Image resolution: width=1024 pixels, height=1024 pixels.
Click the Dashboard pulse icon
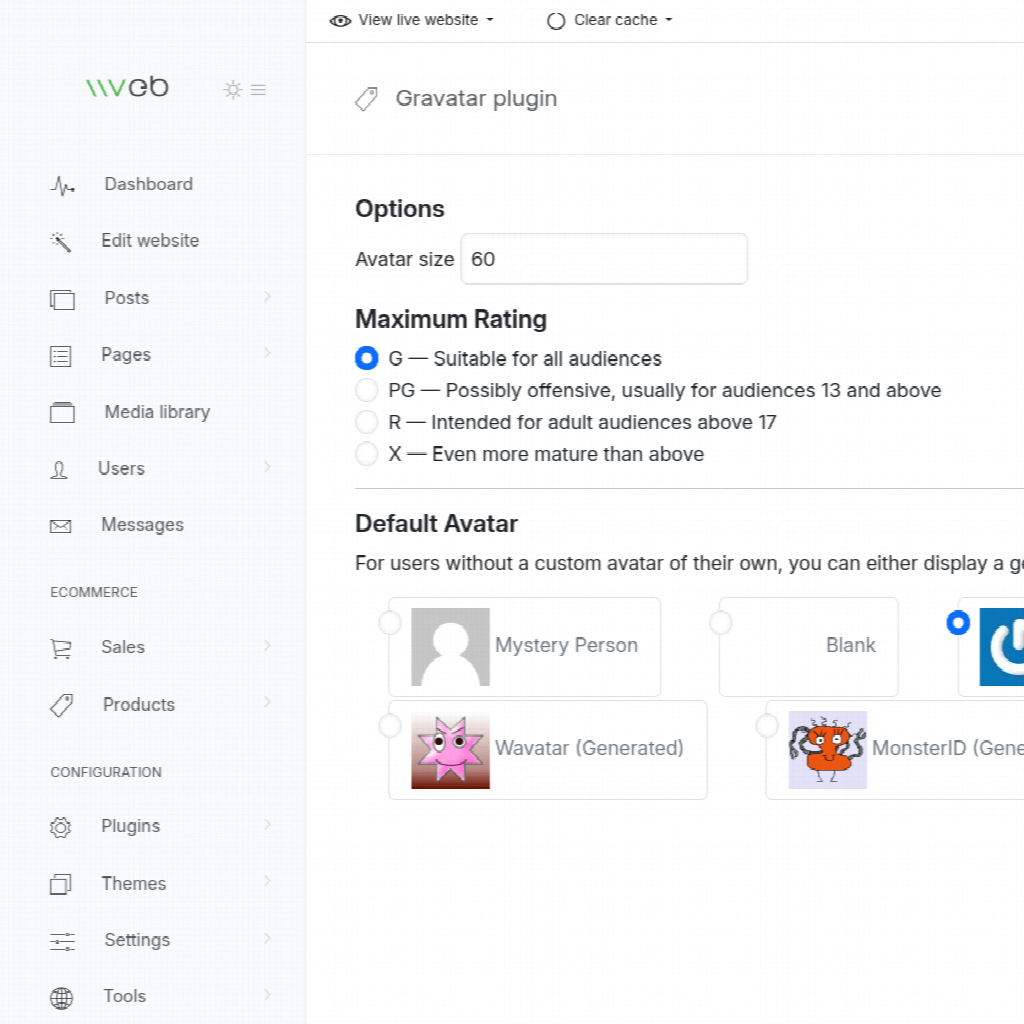(63, 185)
